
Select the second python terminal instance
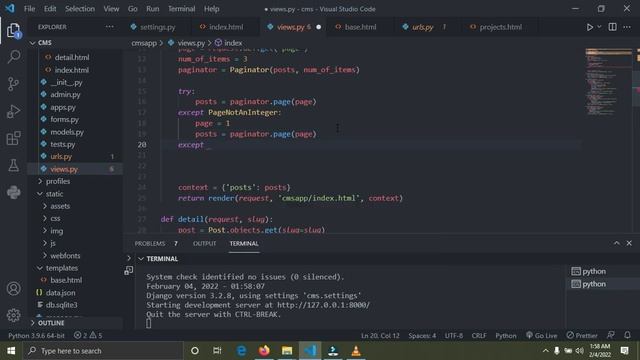(589, 284)
